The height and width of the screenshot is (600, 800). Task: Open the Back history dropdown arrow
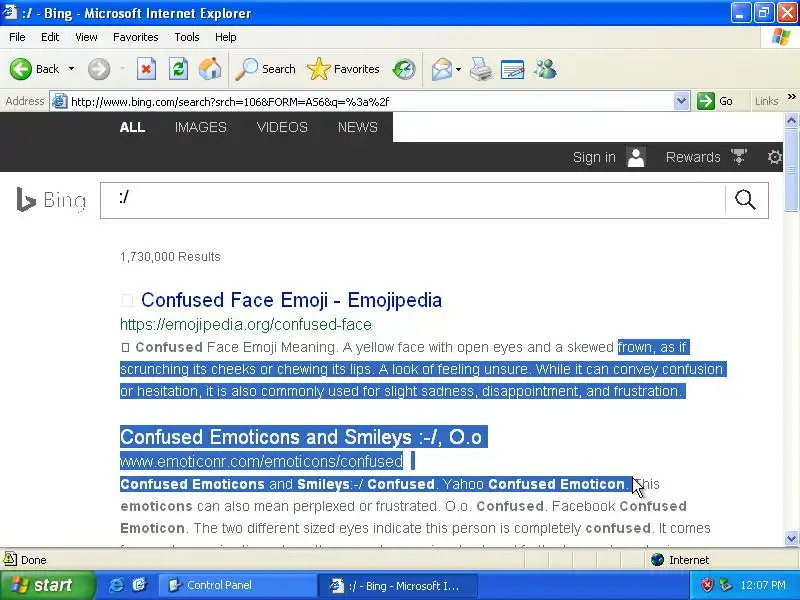pos(71,69)
